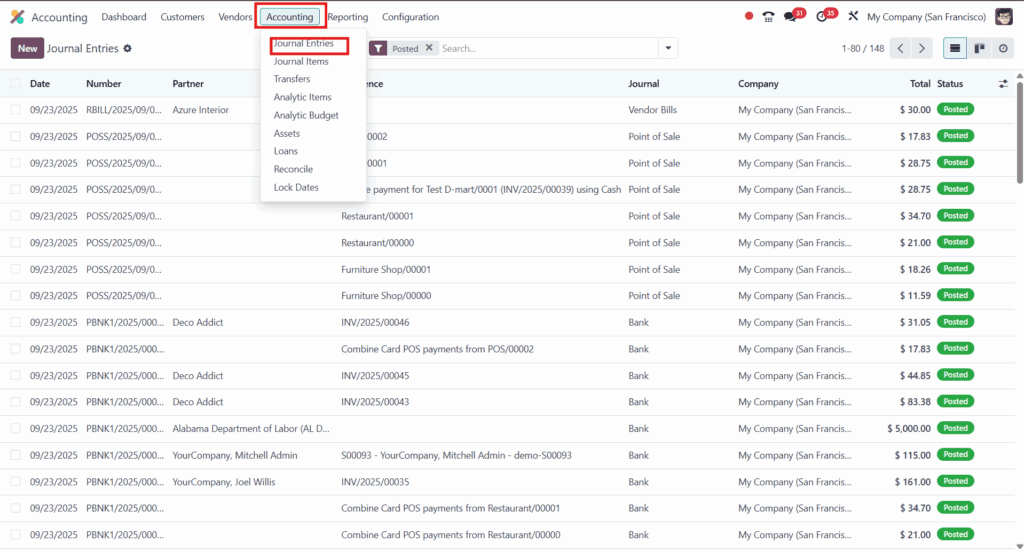This screenshot has width=1024, height=551.
Task: Choose Journal Items from Accounting menu
Action: coord(301,62)
